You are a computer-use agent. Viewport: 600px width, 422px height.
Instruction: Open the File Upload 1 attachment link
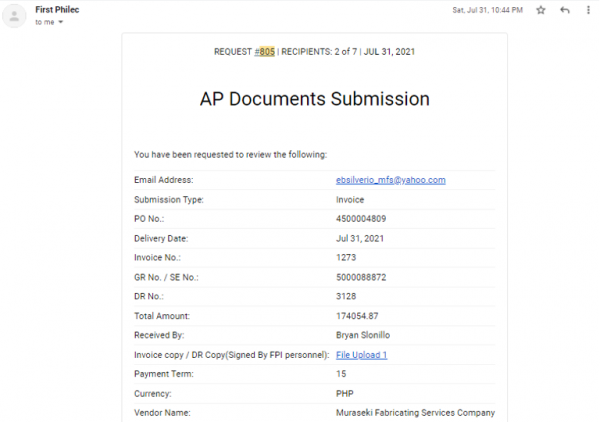point(362,355)
